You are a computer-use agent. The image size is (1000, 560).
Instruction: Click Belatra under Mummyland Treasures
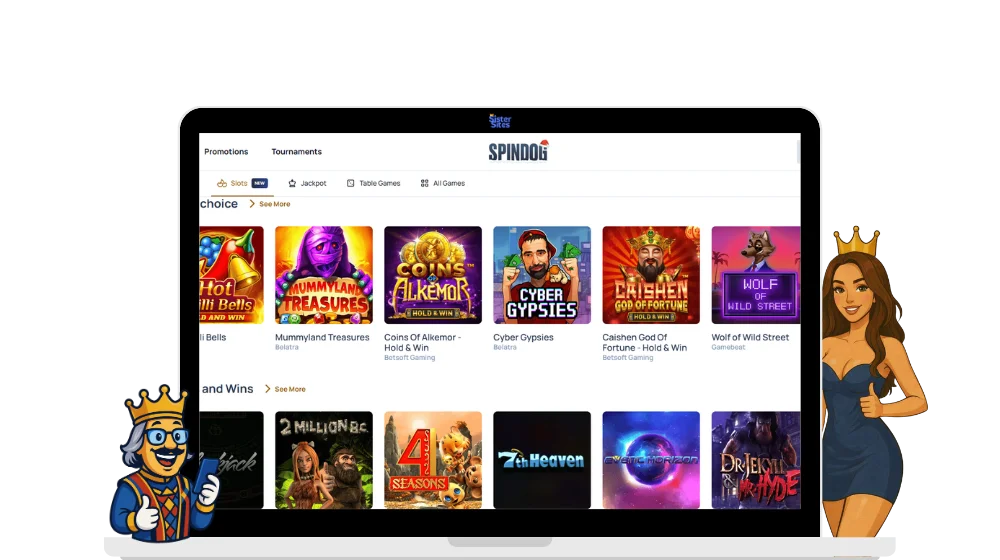(x=287, y=348)
